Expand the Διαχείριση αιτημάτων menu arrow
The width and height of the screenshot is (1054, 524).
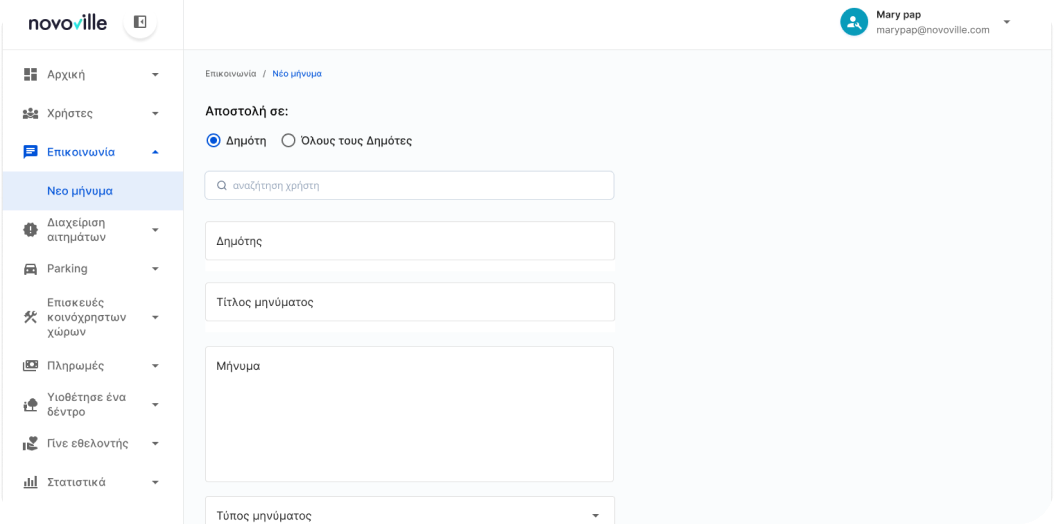[155, 230]
